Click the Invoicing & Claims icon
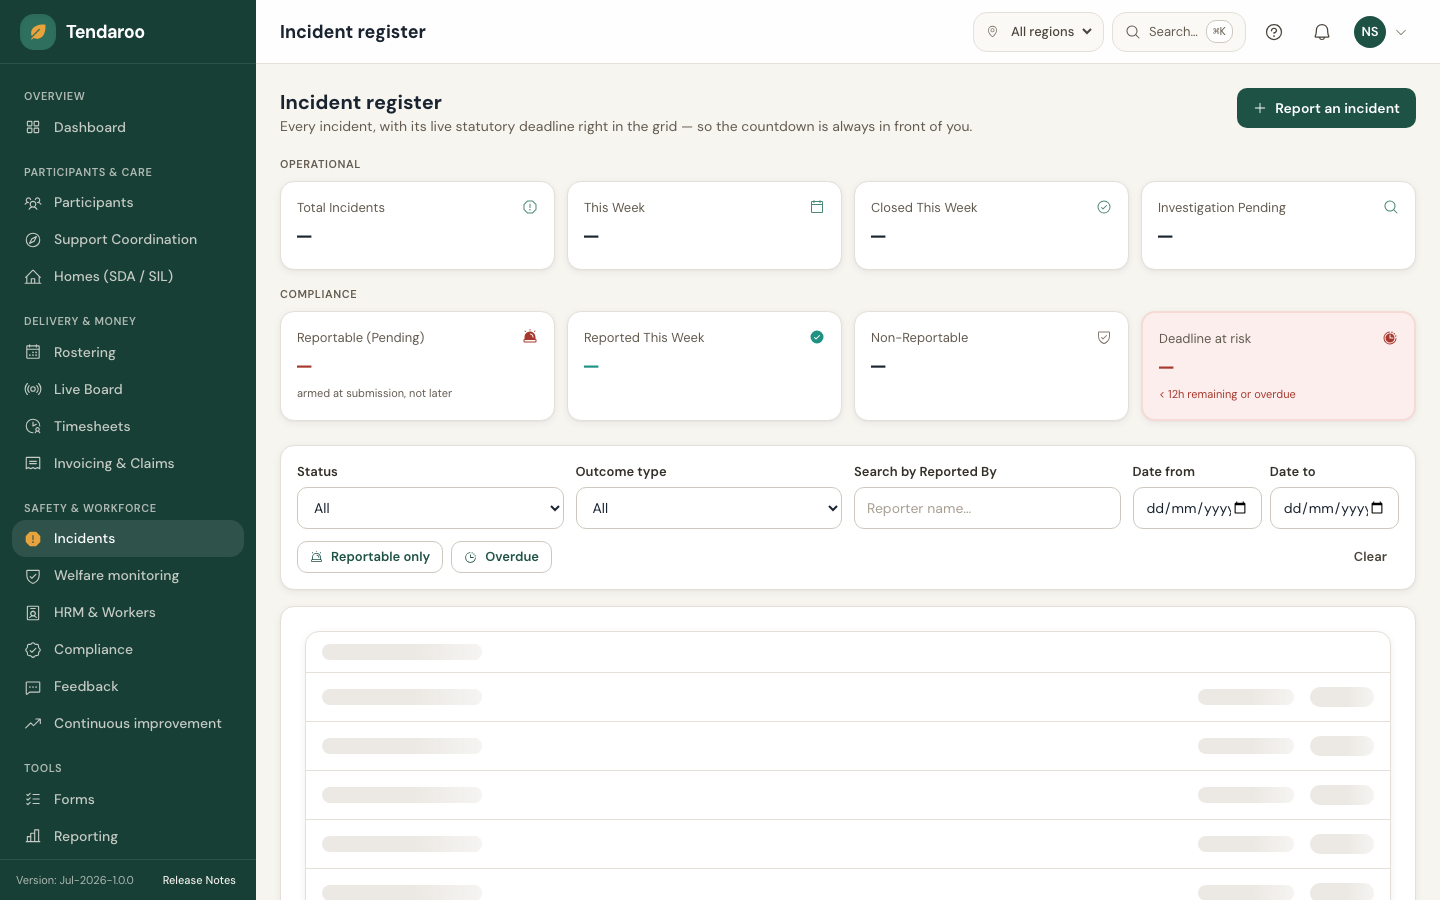The image size is (1440, 900). point(33,463)
